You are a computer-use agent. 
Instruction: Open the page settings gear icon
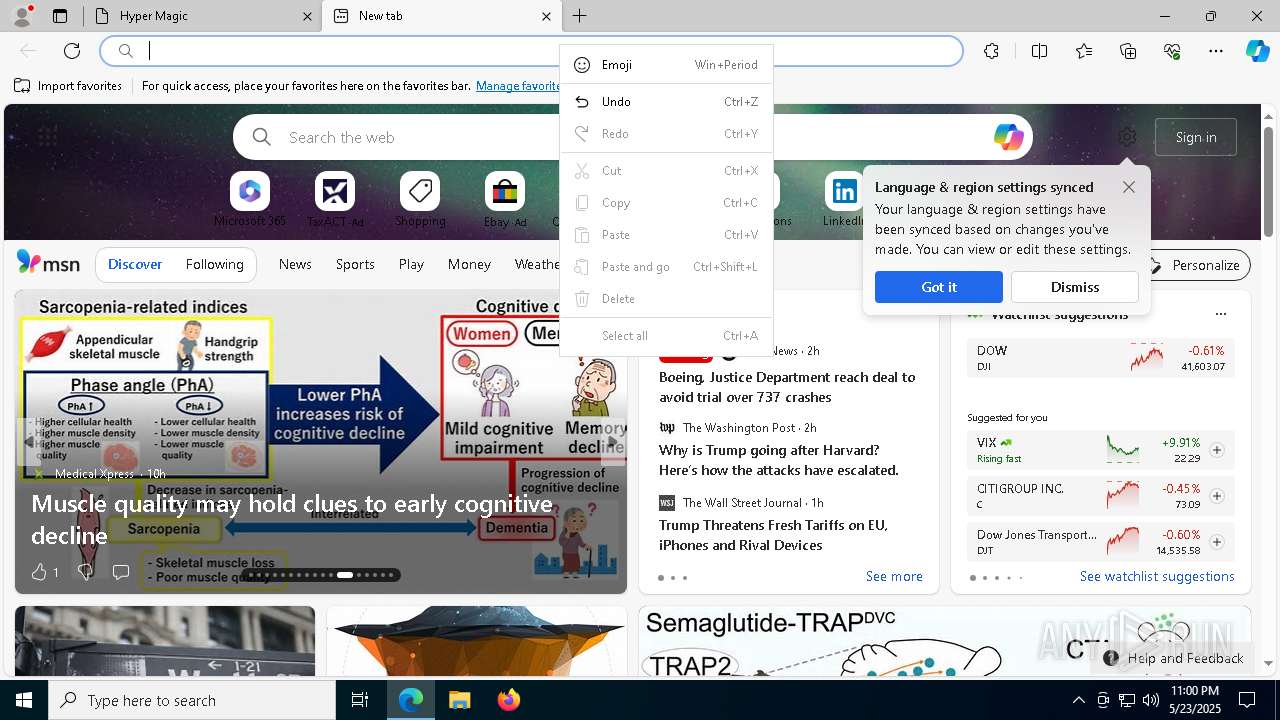click(1127, 137)
